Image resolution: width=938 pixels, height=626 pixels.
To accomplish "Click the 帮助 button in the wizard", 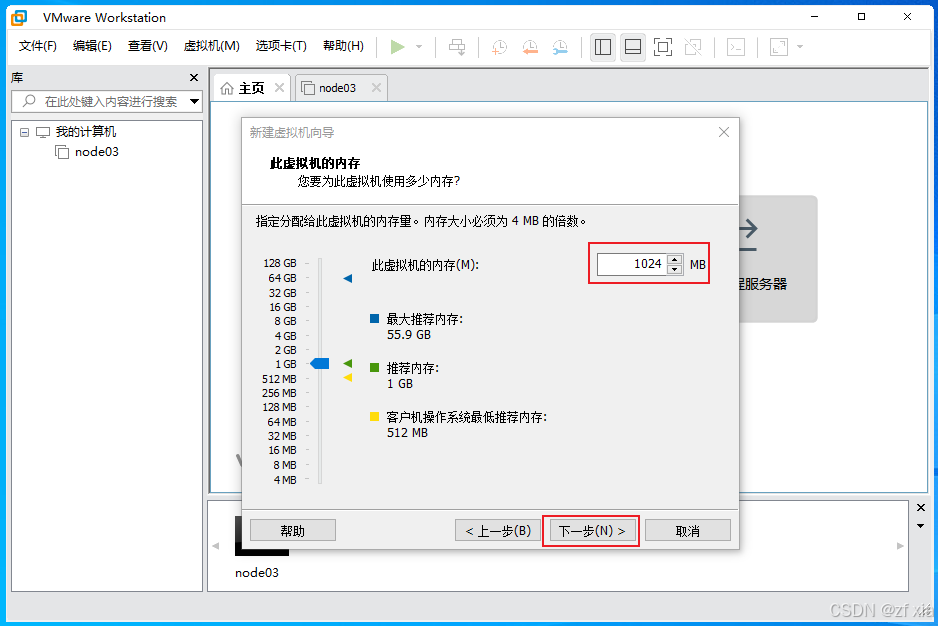I will click(293, 531).
